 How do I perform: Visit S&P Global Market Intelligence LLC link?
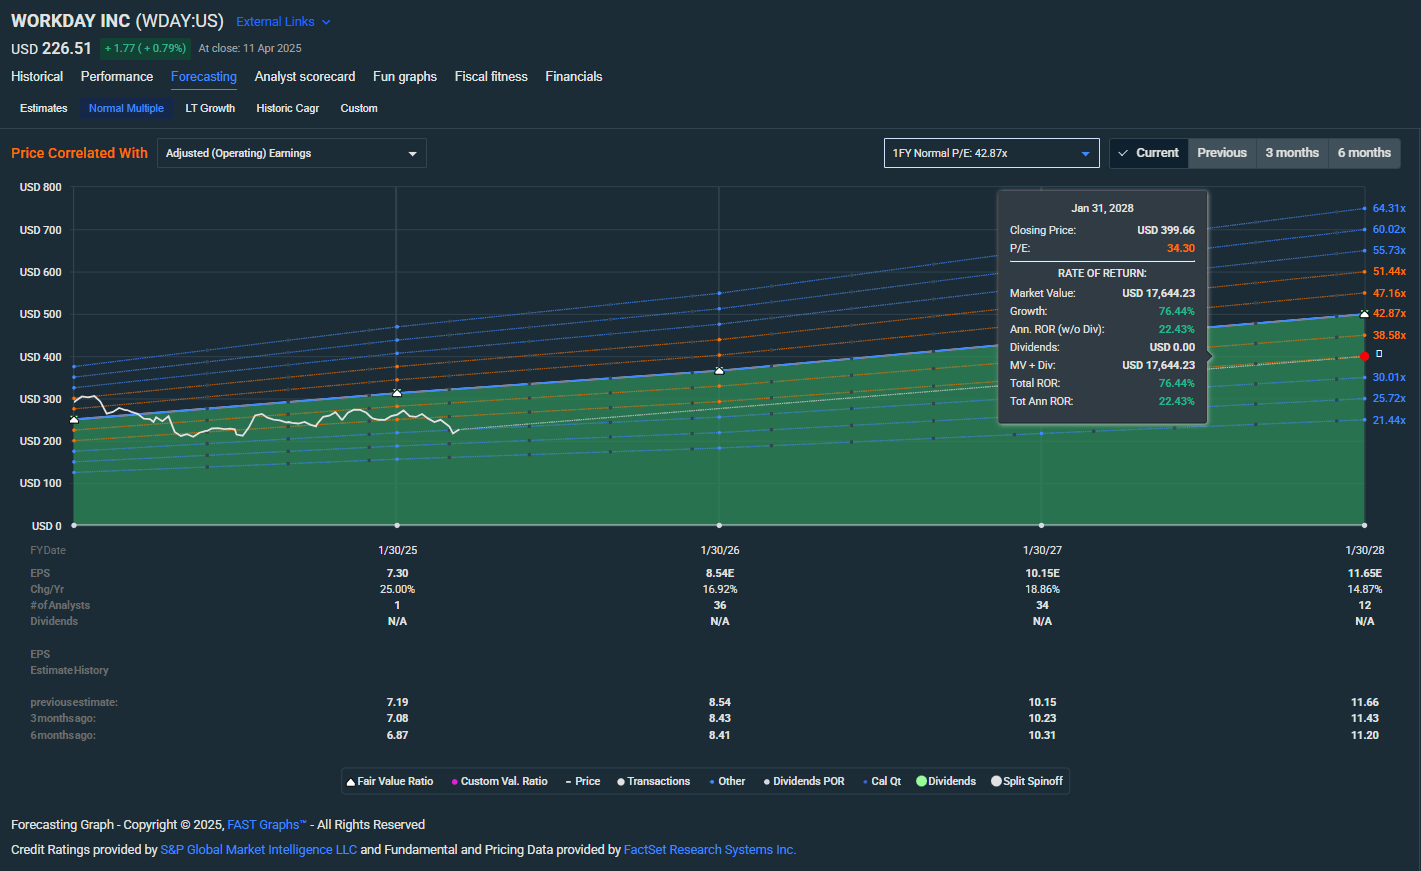258,850
